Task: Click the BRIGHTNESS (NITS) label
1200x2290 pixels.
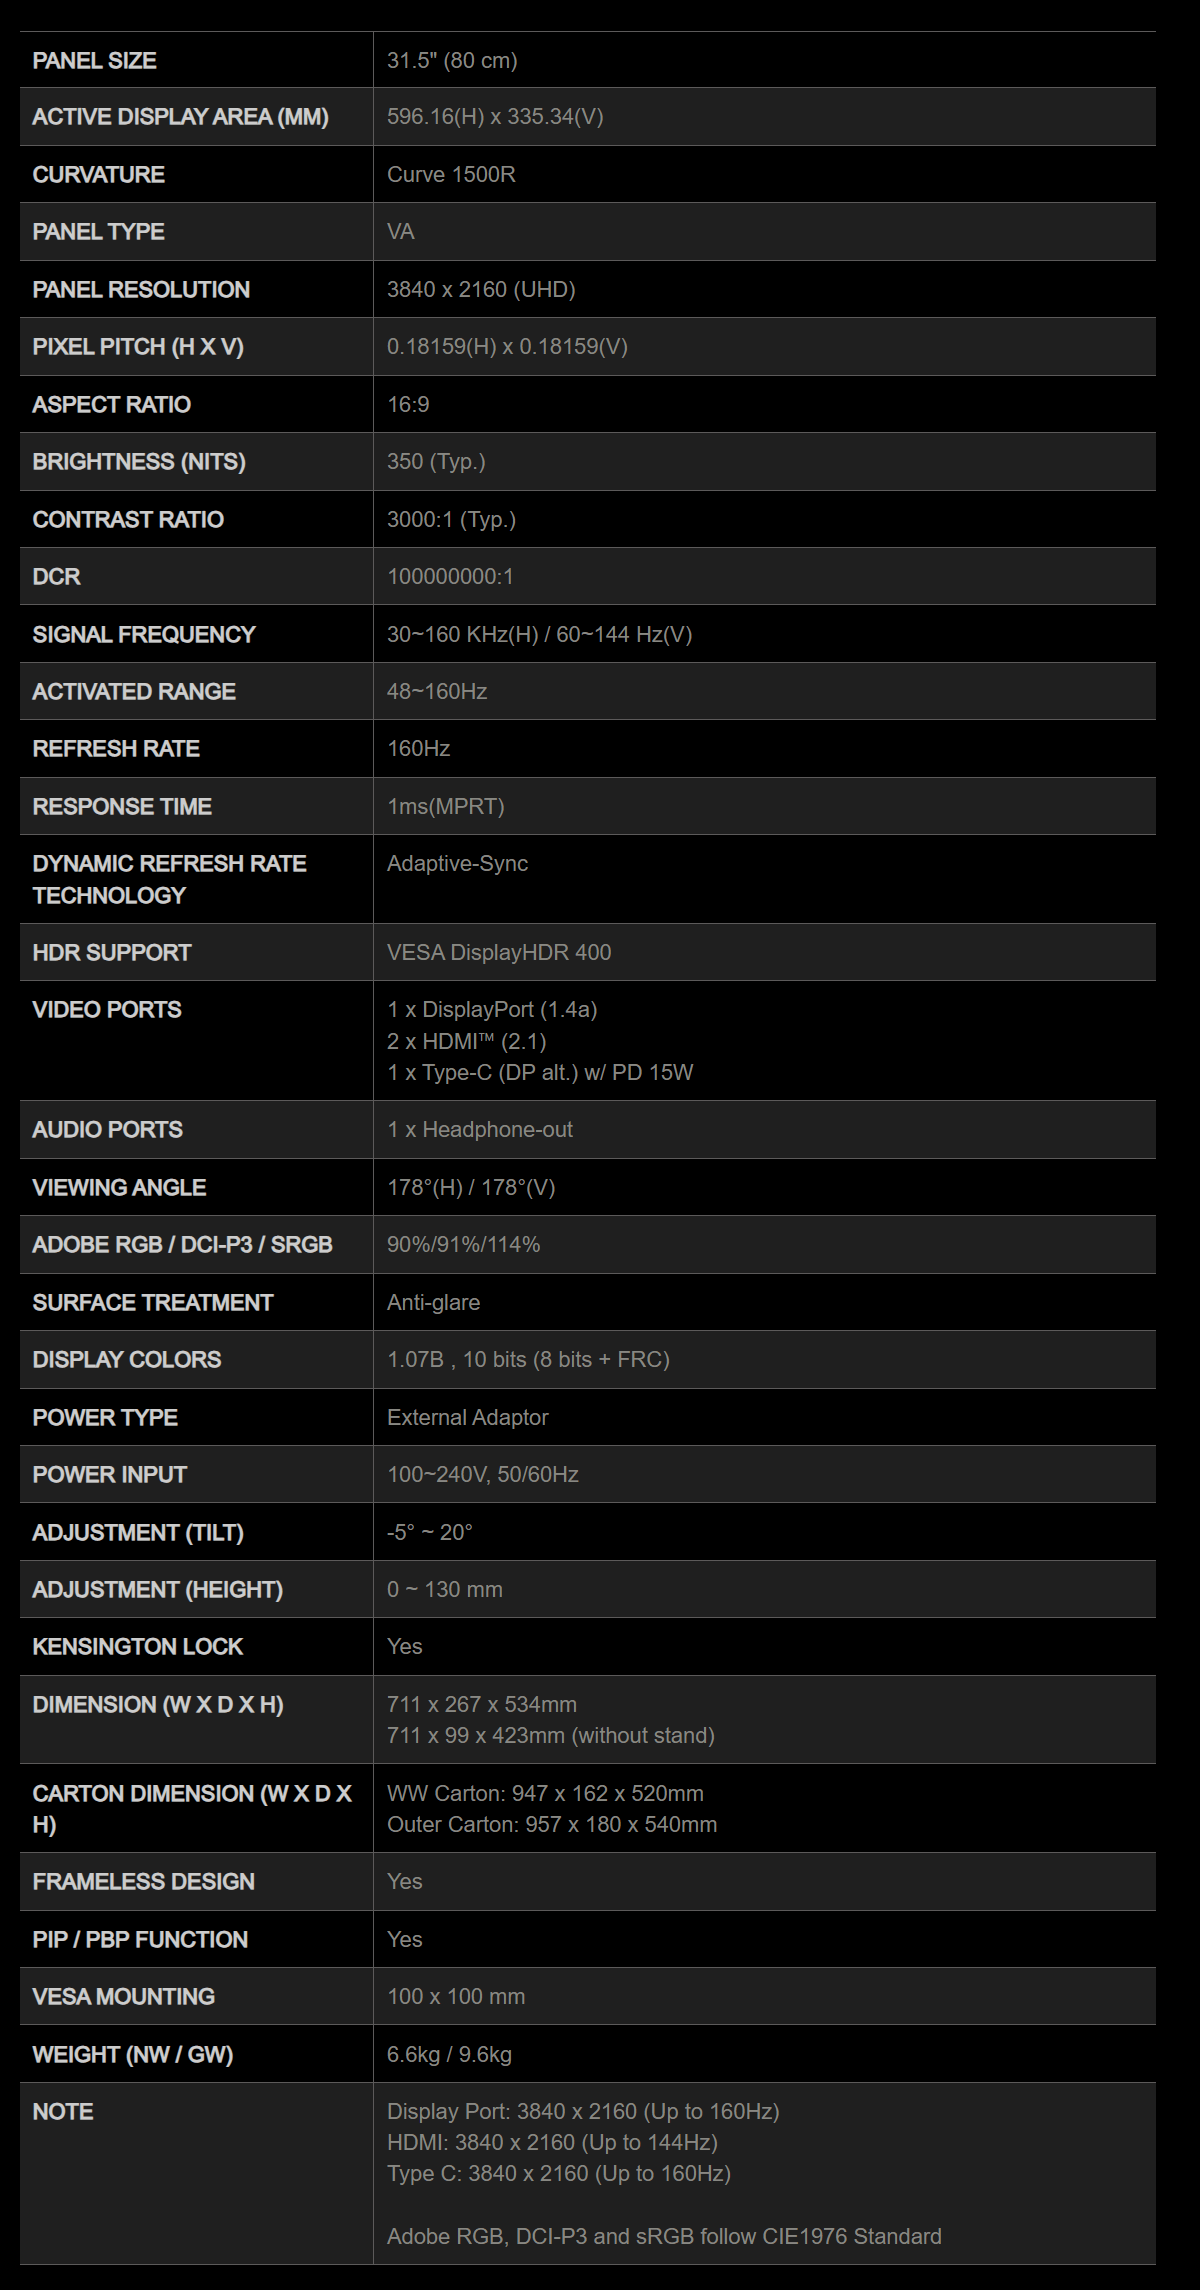Action: click(139, 461)
